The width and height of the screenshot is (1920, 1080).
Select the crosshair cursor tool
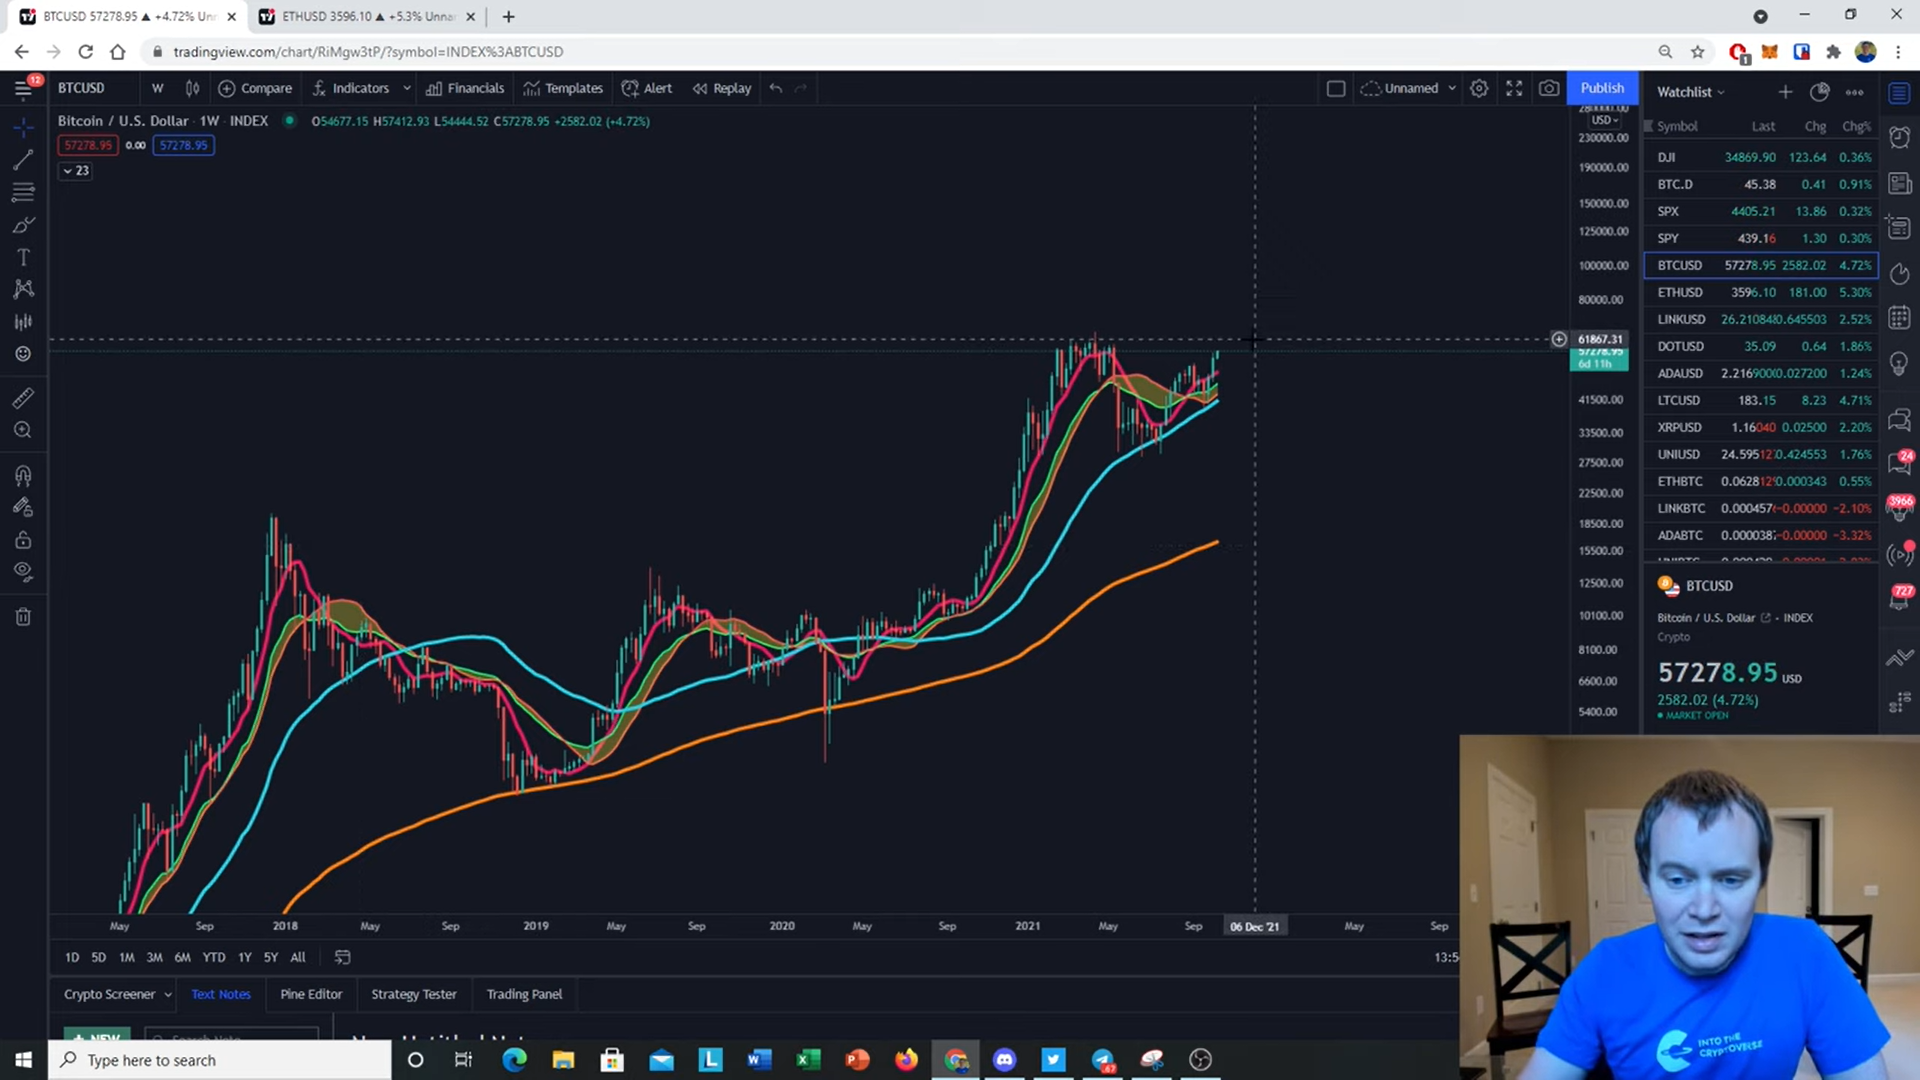[23, 127]
